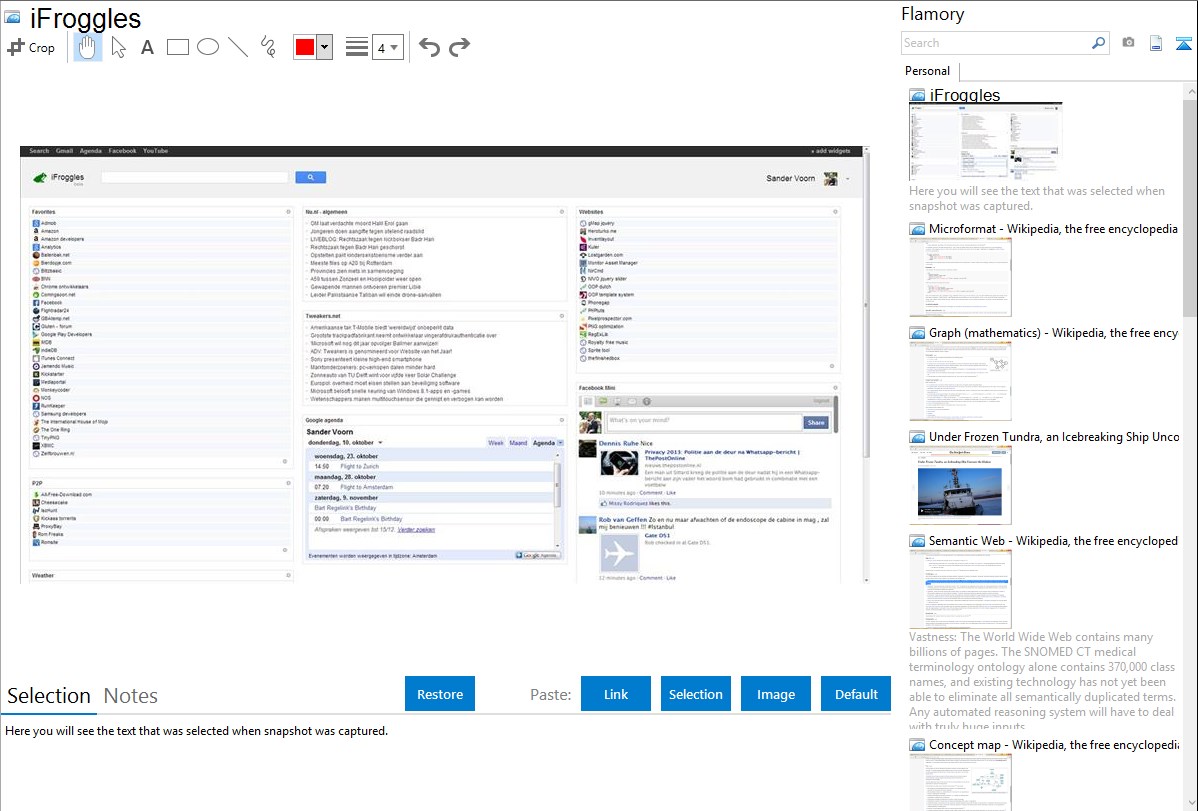Click the large iFroggles heading text
Viewport: 1198px width, 811px height.
coord(86,18)
